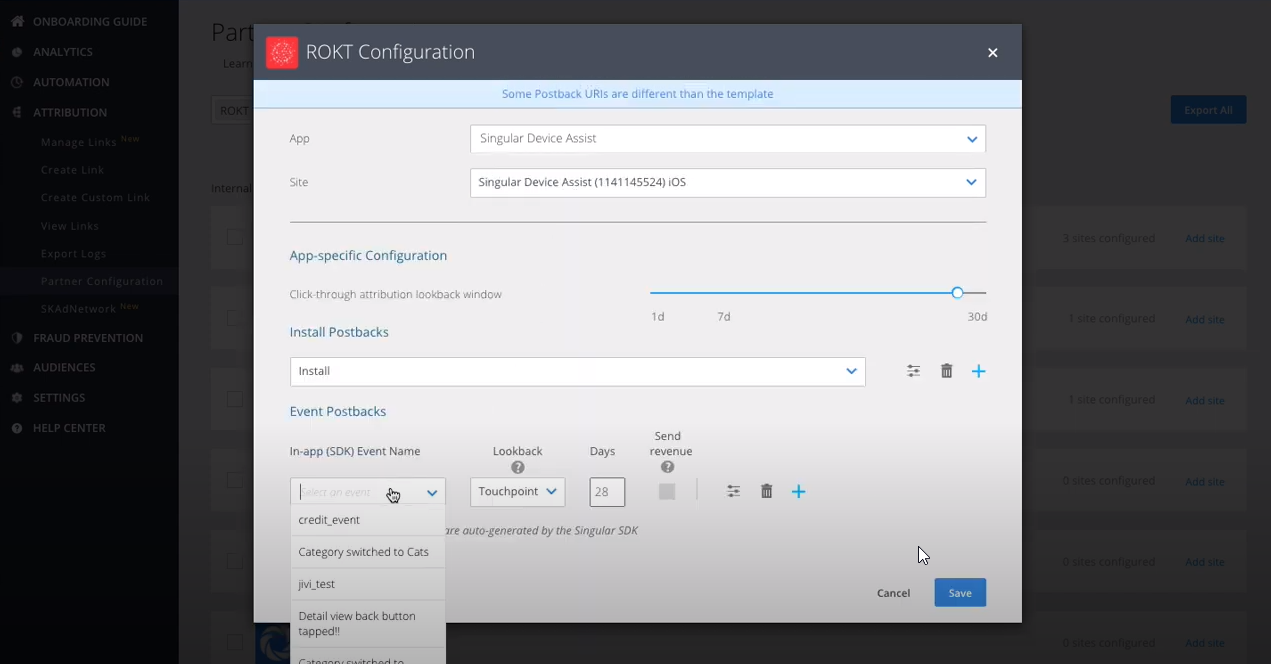Screen dimensions: 1271x664
Task: Open Create Link in sidebar
Action: 72,170
